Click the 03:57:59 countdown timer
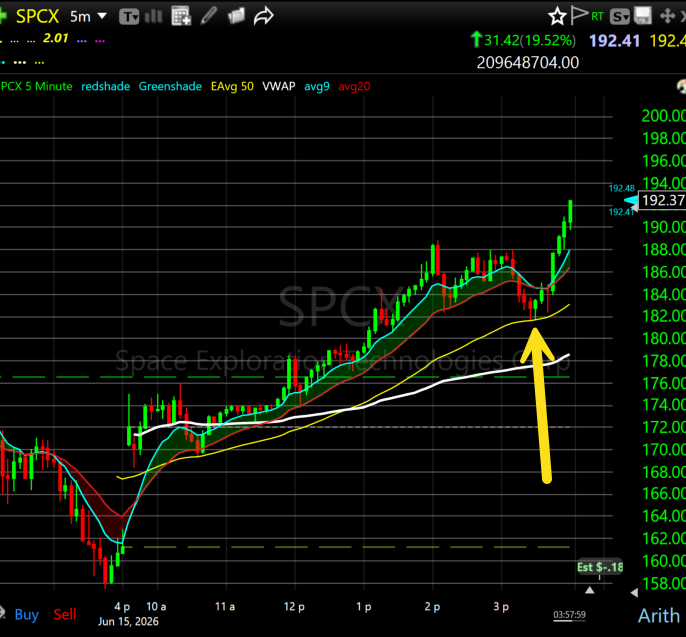This screenshot has width=686, height=637. coord(569,615)
